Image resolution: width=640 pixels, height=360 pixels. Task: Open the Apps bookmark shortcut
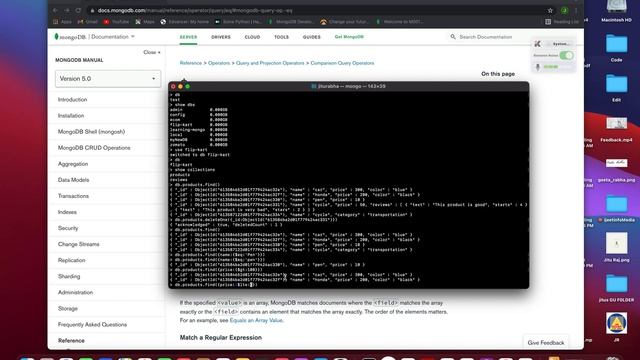62,22
